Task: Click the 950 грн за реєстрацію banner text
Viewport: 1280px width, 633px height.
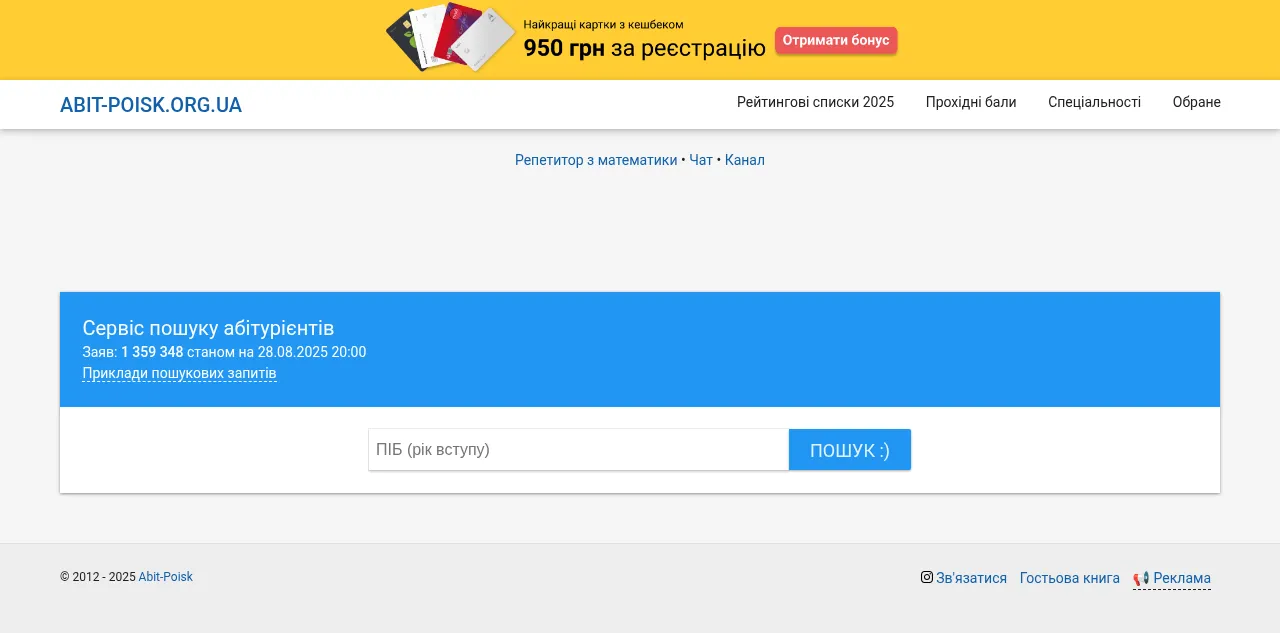Action: 645,47
